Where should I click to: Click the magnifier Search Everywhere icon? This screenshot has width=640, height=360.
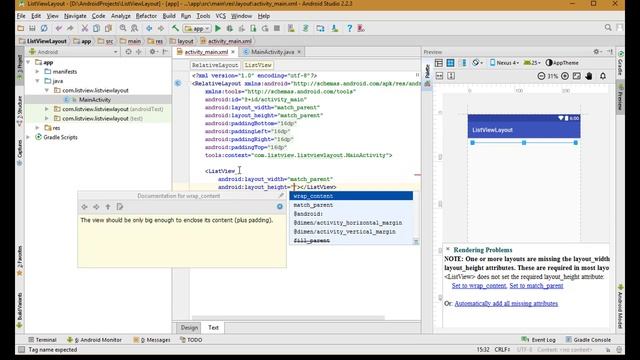pos(608,28)
